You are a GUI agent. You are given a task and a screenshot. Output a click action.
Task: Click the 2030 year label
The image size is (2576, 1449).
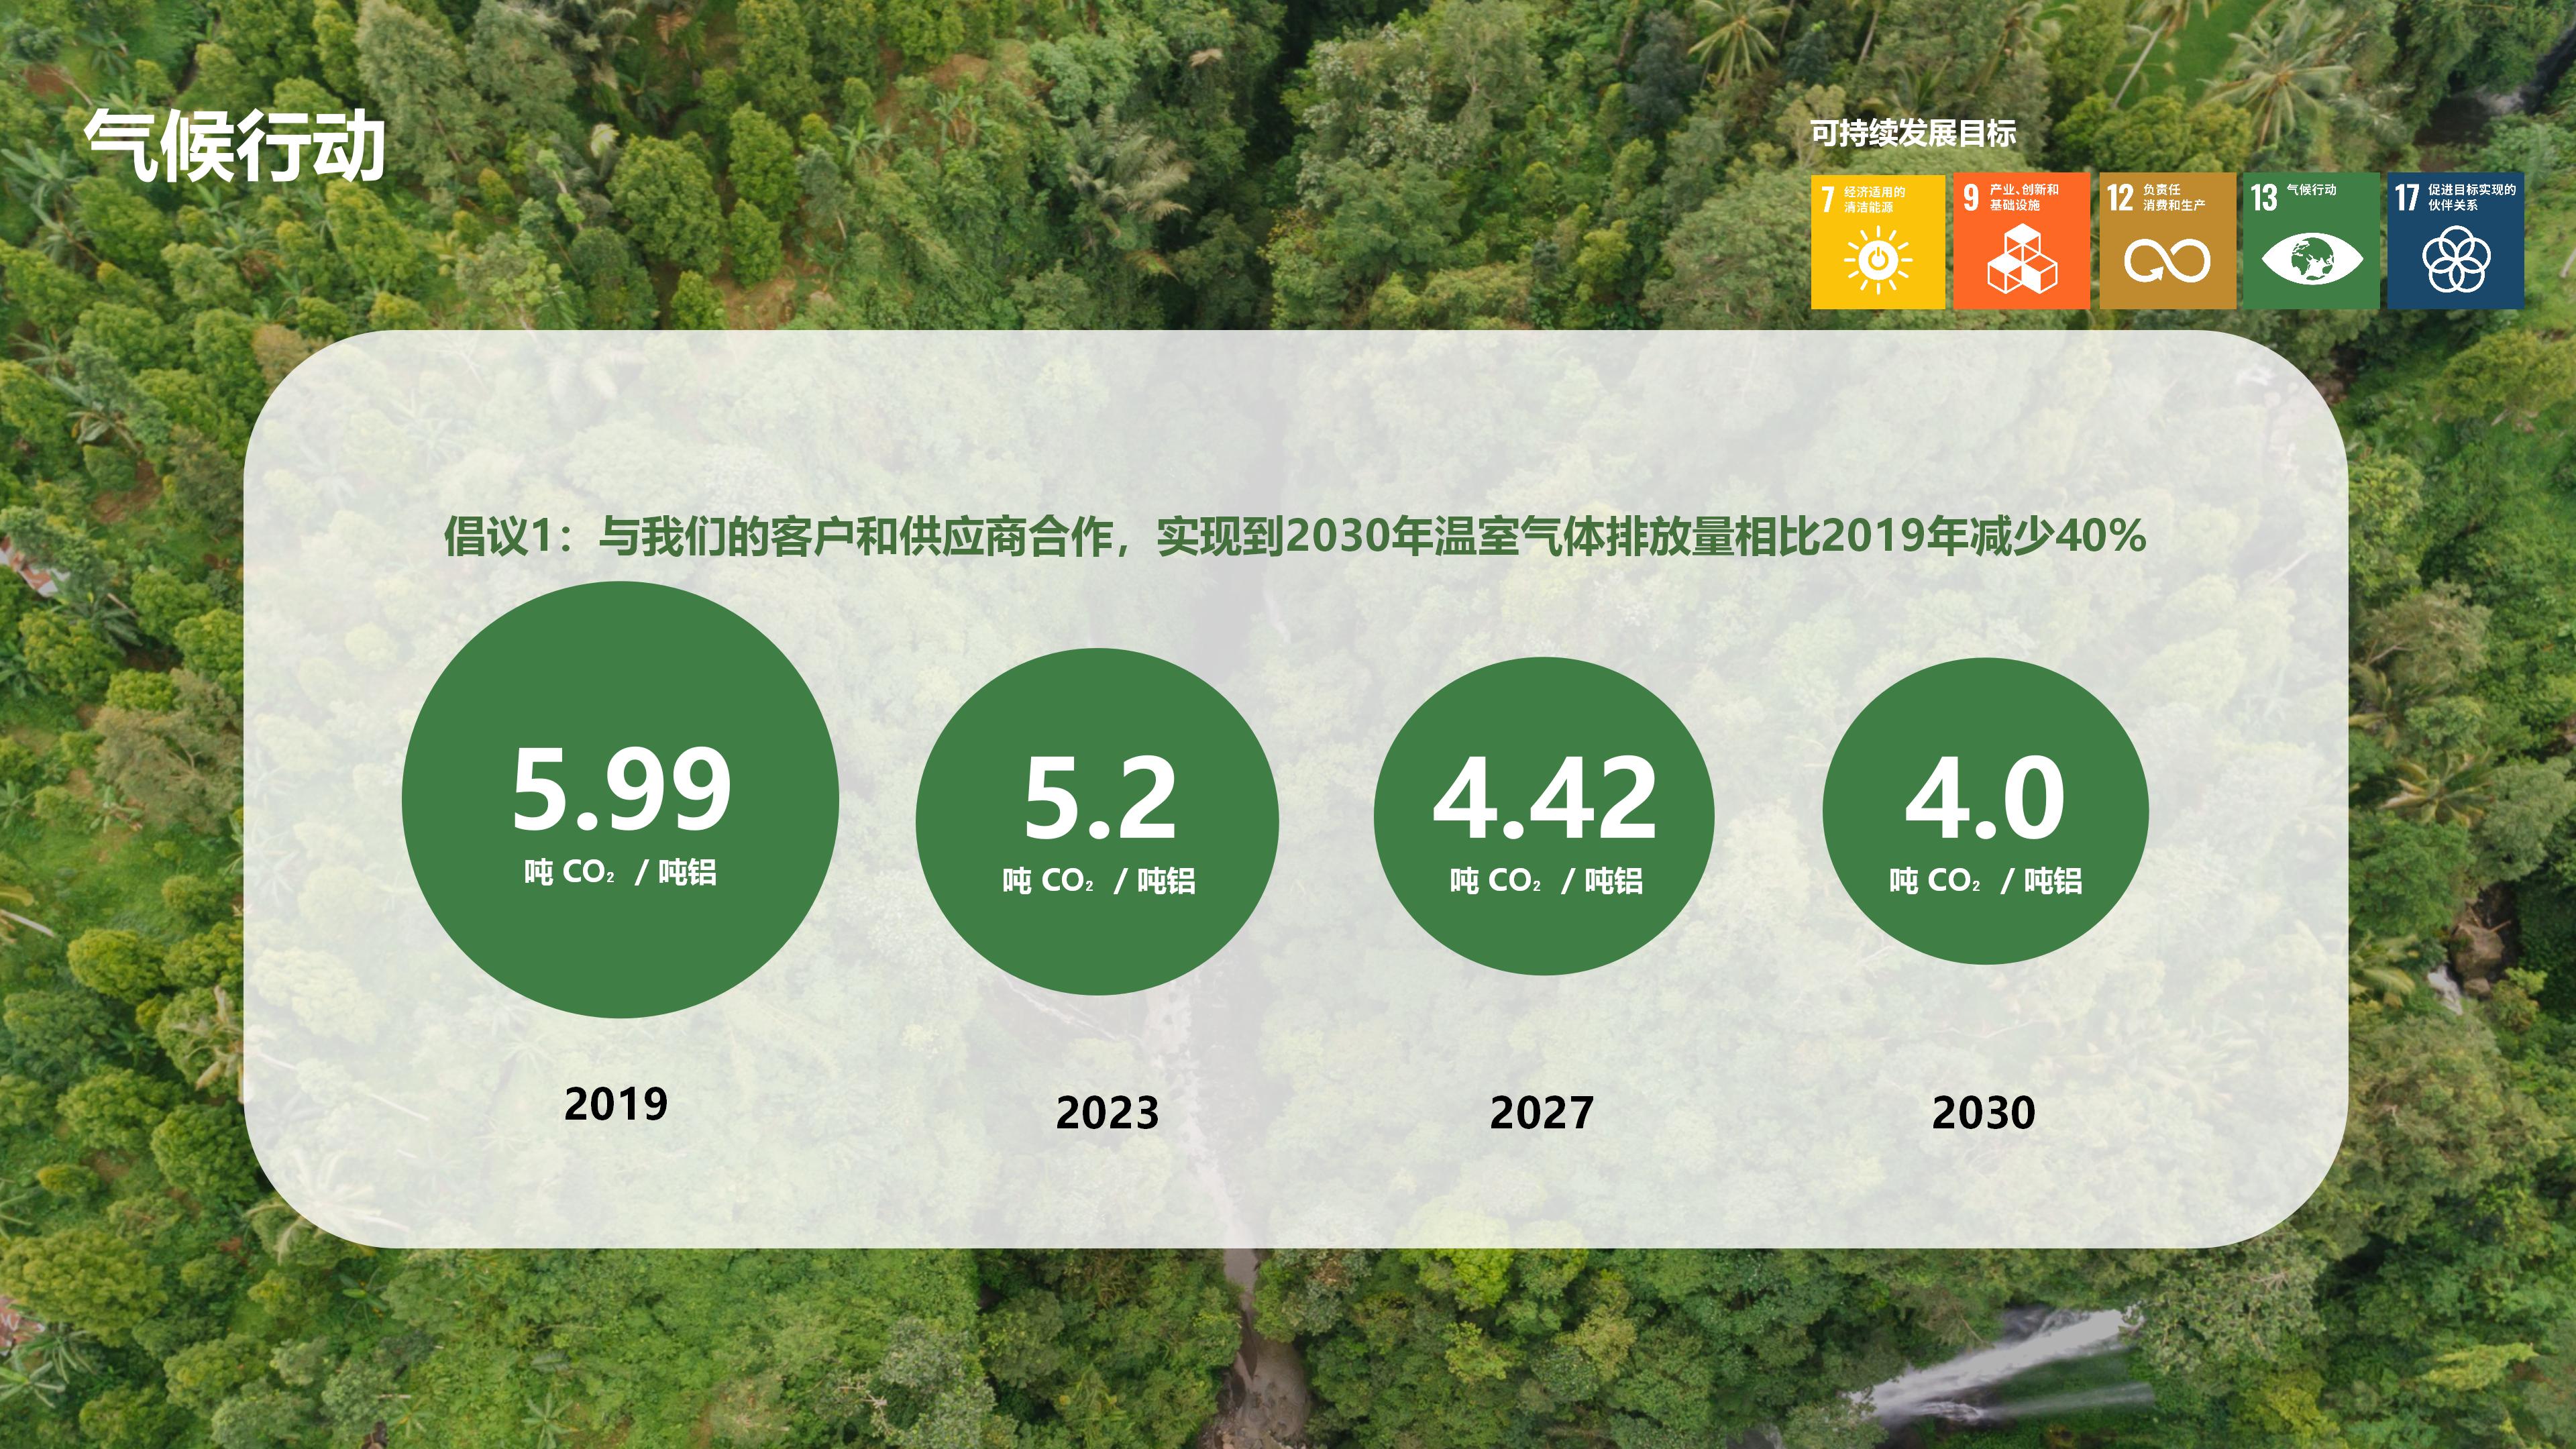[1983, 1113]
